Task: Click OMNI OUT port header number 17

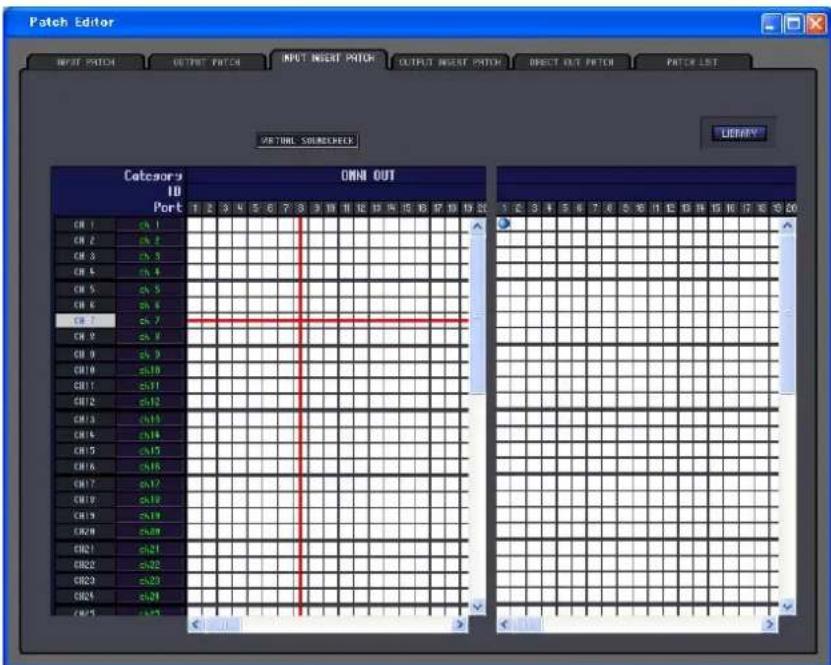Action: tap(437, 208)
